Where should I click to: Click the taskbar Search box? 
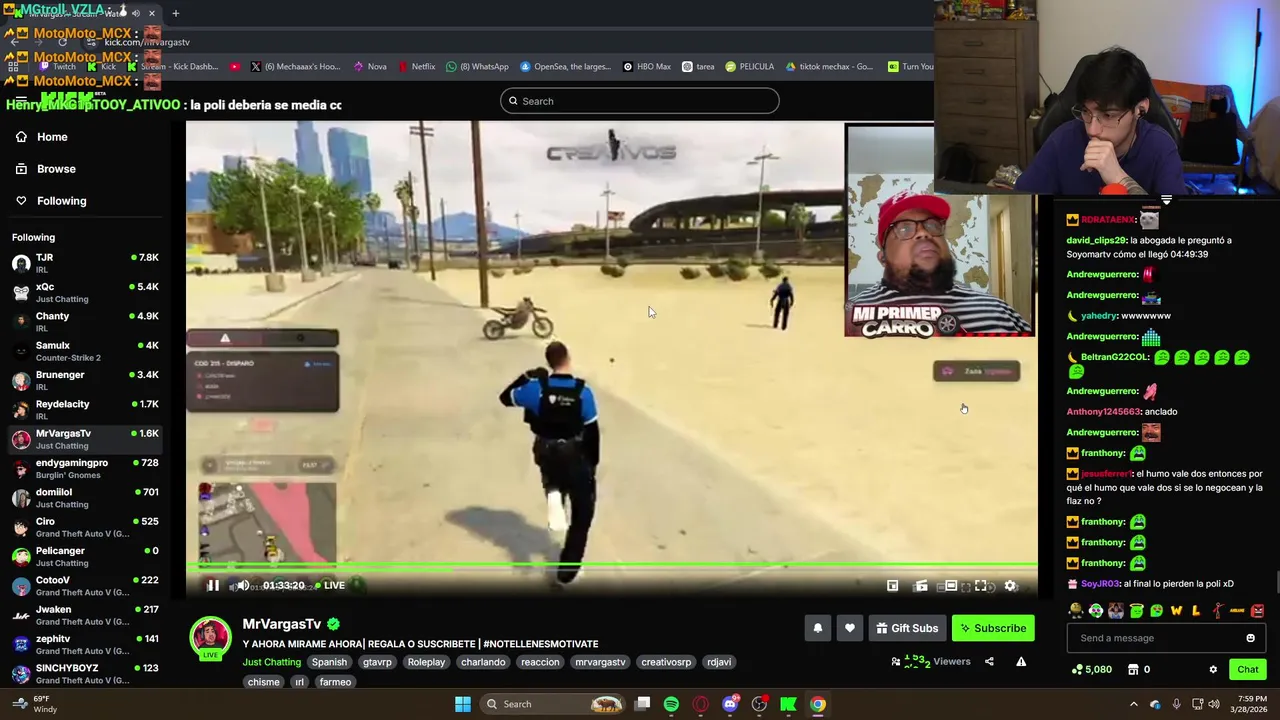[x=552, y=704]
